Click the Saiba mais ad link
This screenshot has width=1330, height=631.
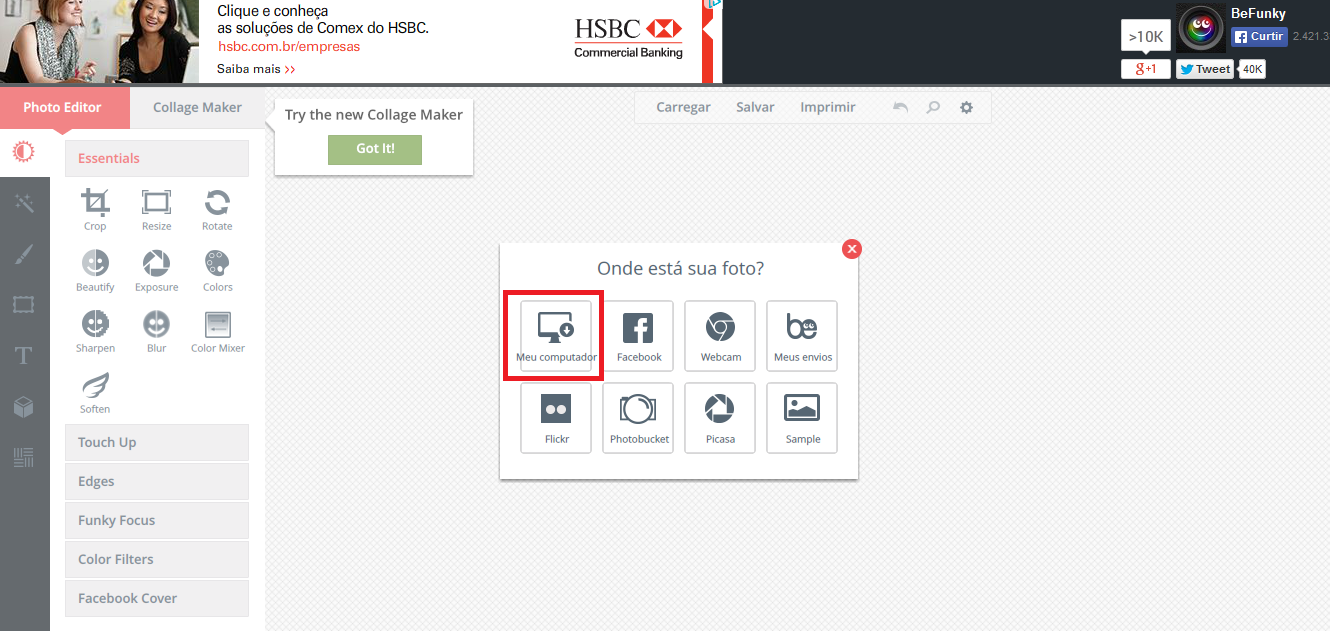[256, 70]
